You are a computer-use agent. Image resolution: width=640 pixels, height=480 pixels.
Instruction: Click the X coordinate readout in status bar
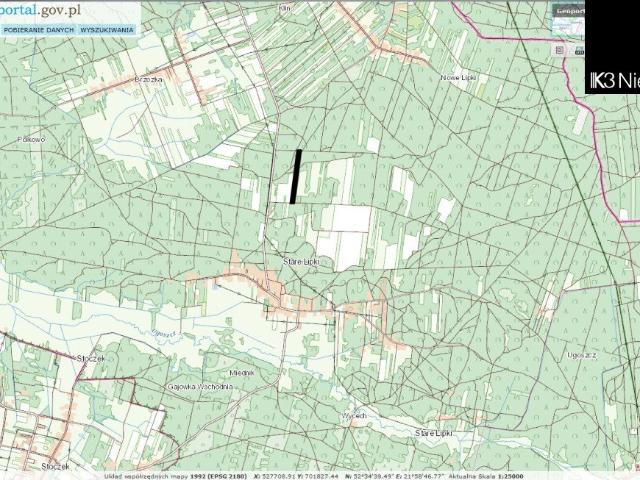click(283, 475)
